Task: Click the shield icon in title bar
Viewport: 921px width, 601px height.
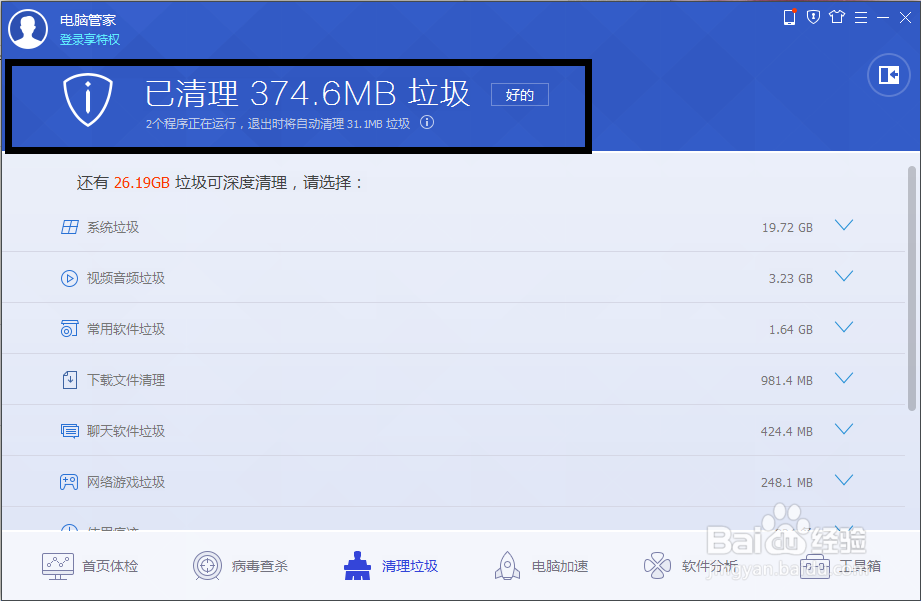Action: (x=813, y=17)
